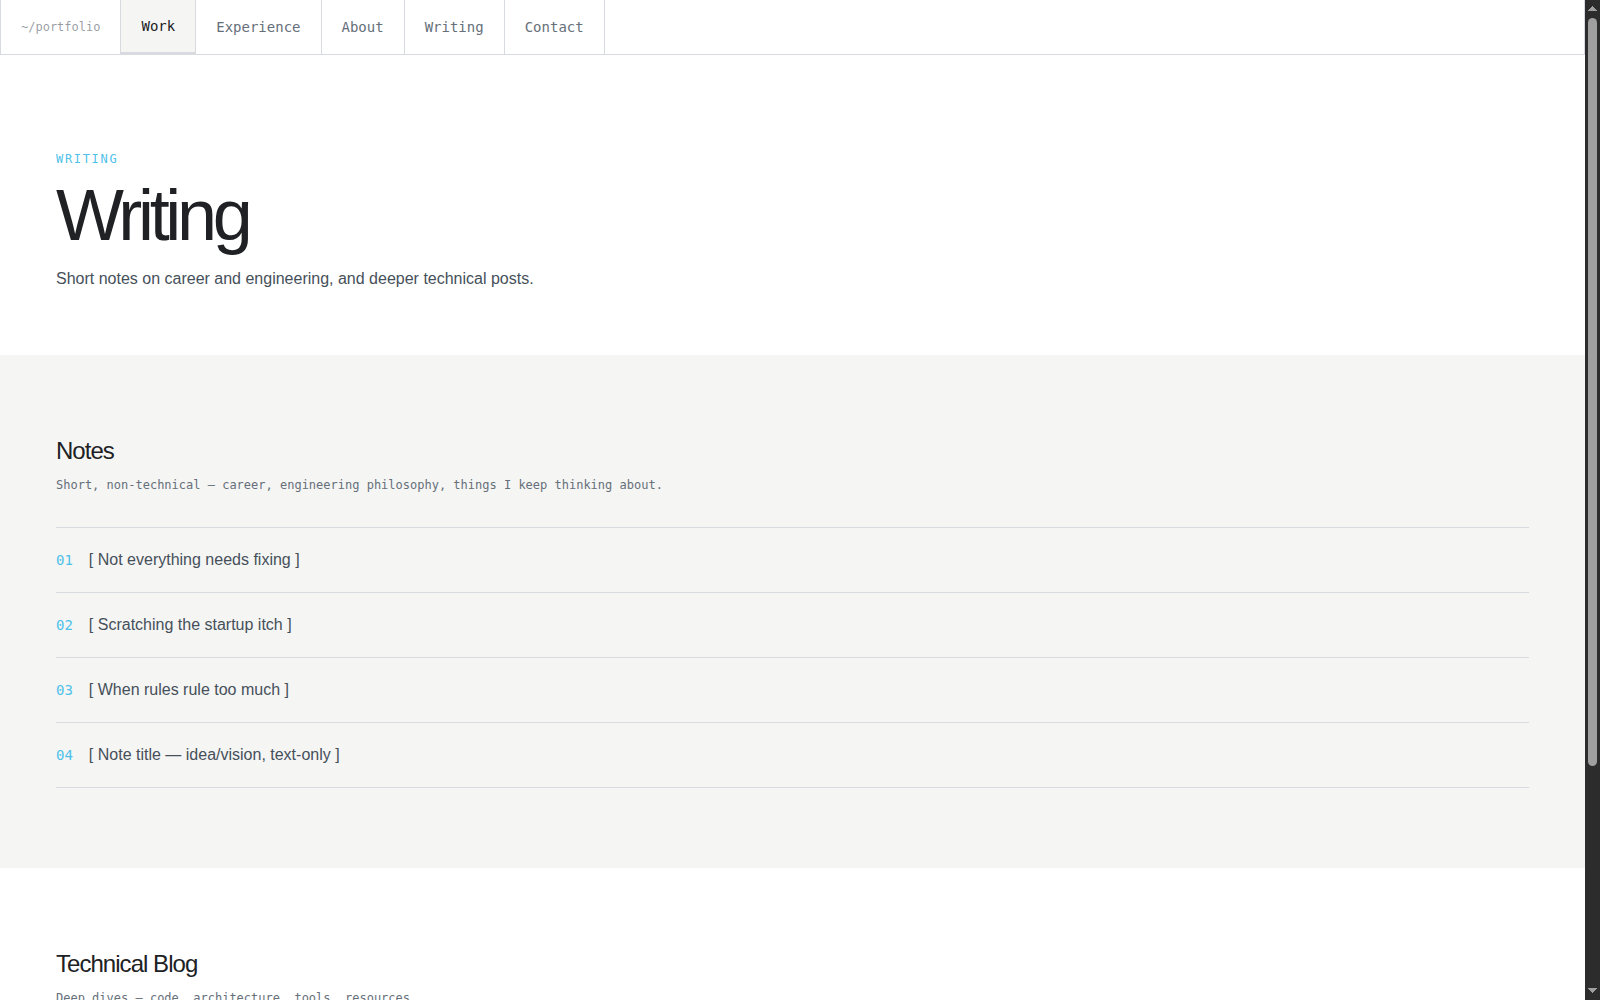Click the "Notes" section heading
Screen dimensions: 1600x1000
point(85,451)
